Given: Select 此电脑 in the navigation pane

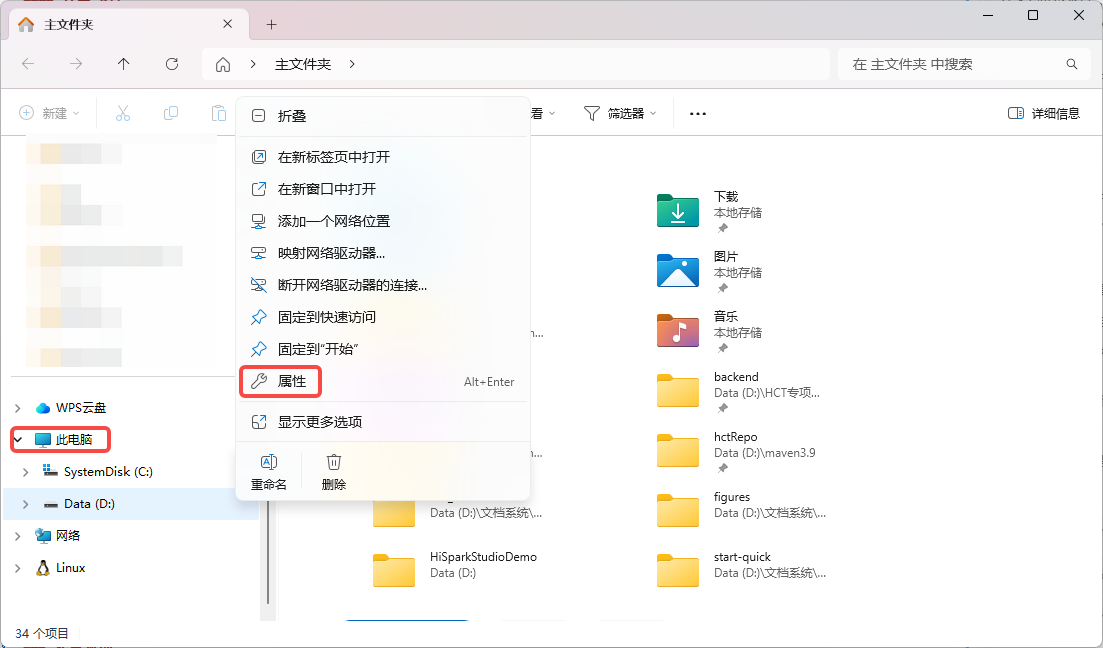Looking at the screenshot, I should tap(131, 440).
